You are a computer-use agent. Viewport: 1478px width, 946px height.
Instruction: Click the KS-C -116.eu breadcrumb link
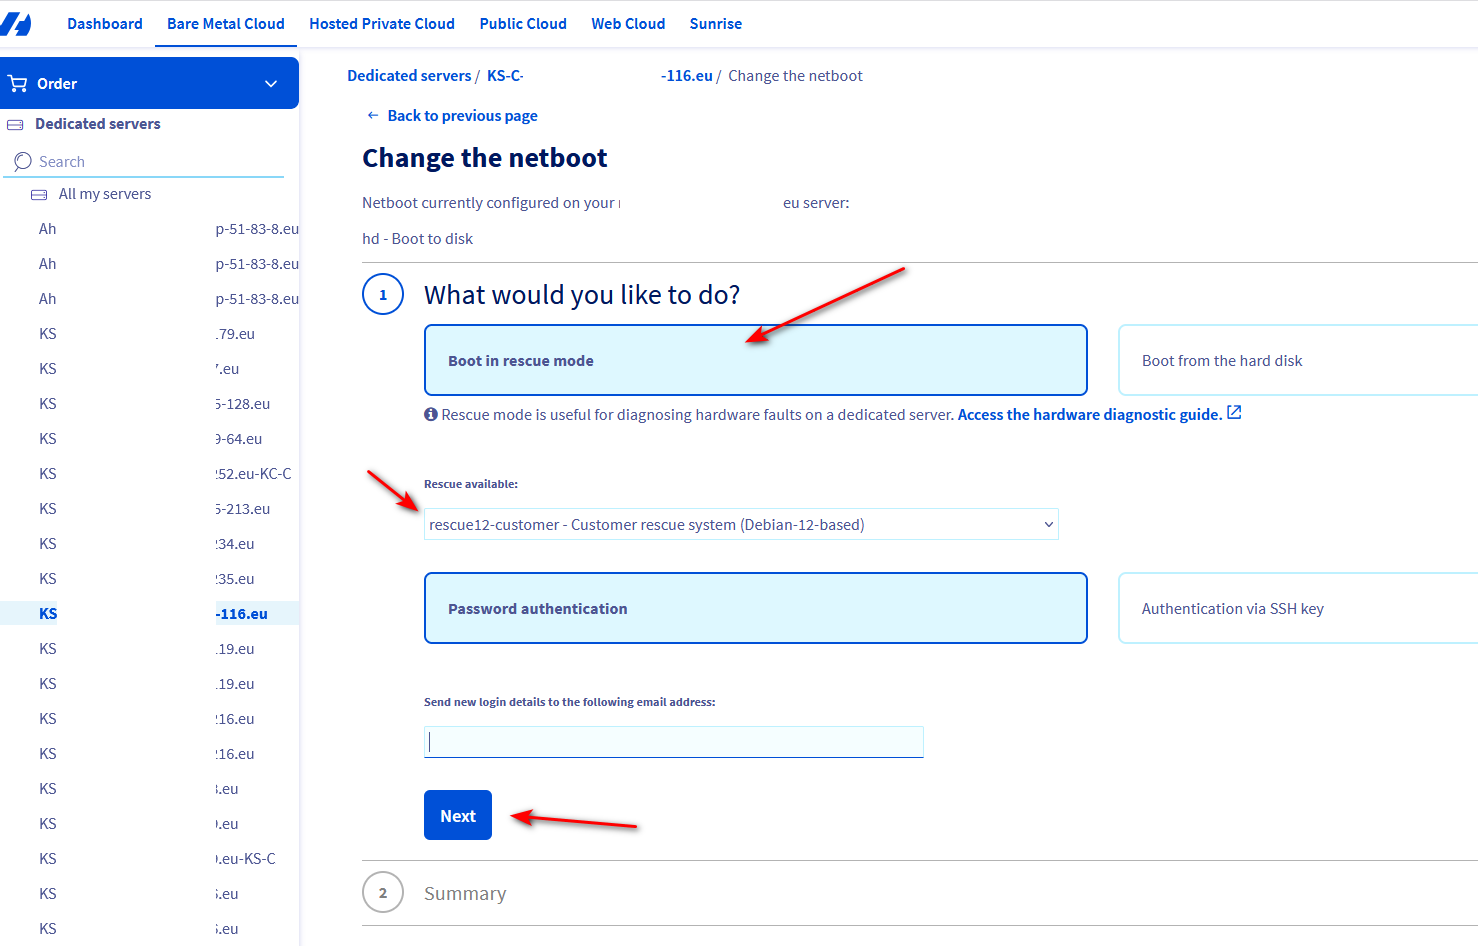coord(600,76)
